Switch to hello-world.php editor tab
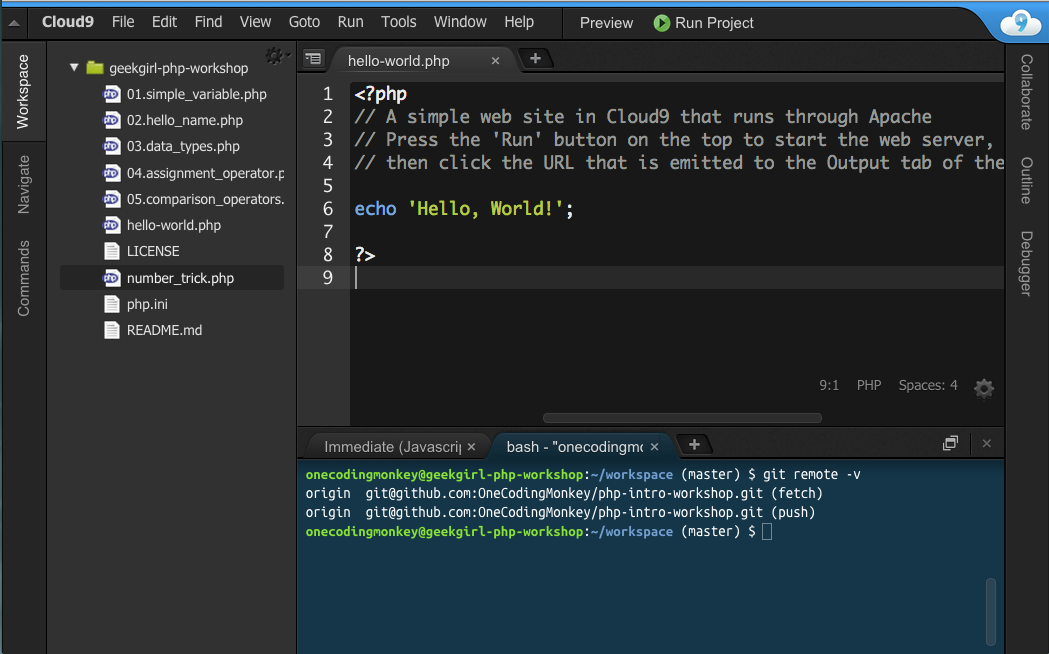The width and height of the screenshot is (1049, 654). 399,61
